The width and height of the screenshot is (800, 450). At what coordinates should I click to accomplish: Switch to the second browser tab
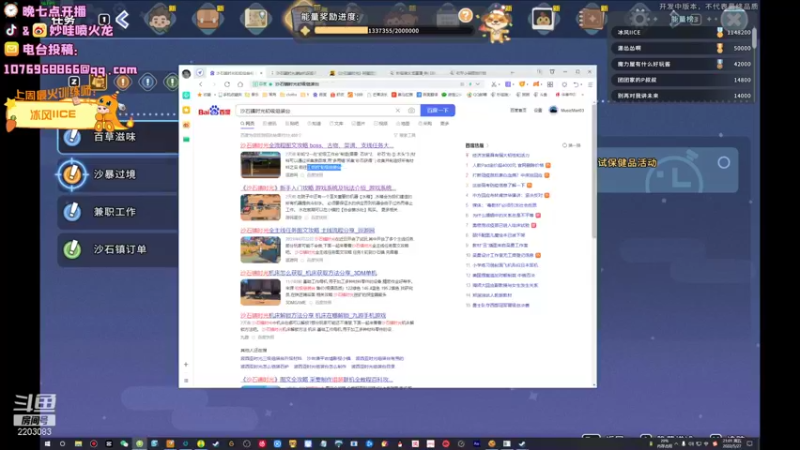coord(295,73)
